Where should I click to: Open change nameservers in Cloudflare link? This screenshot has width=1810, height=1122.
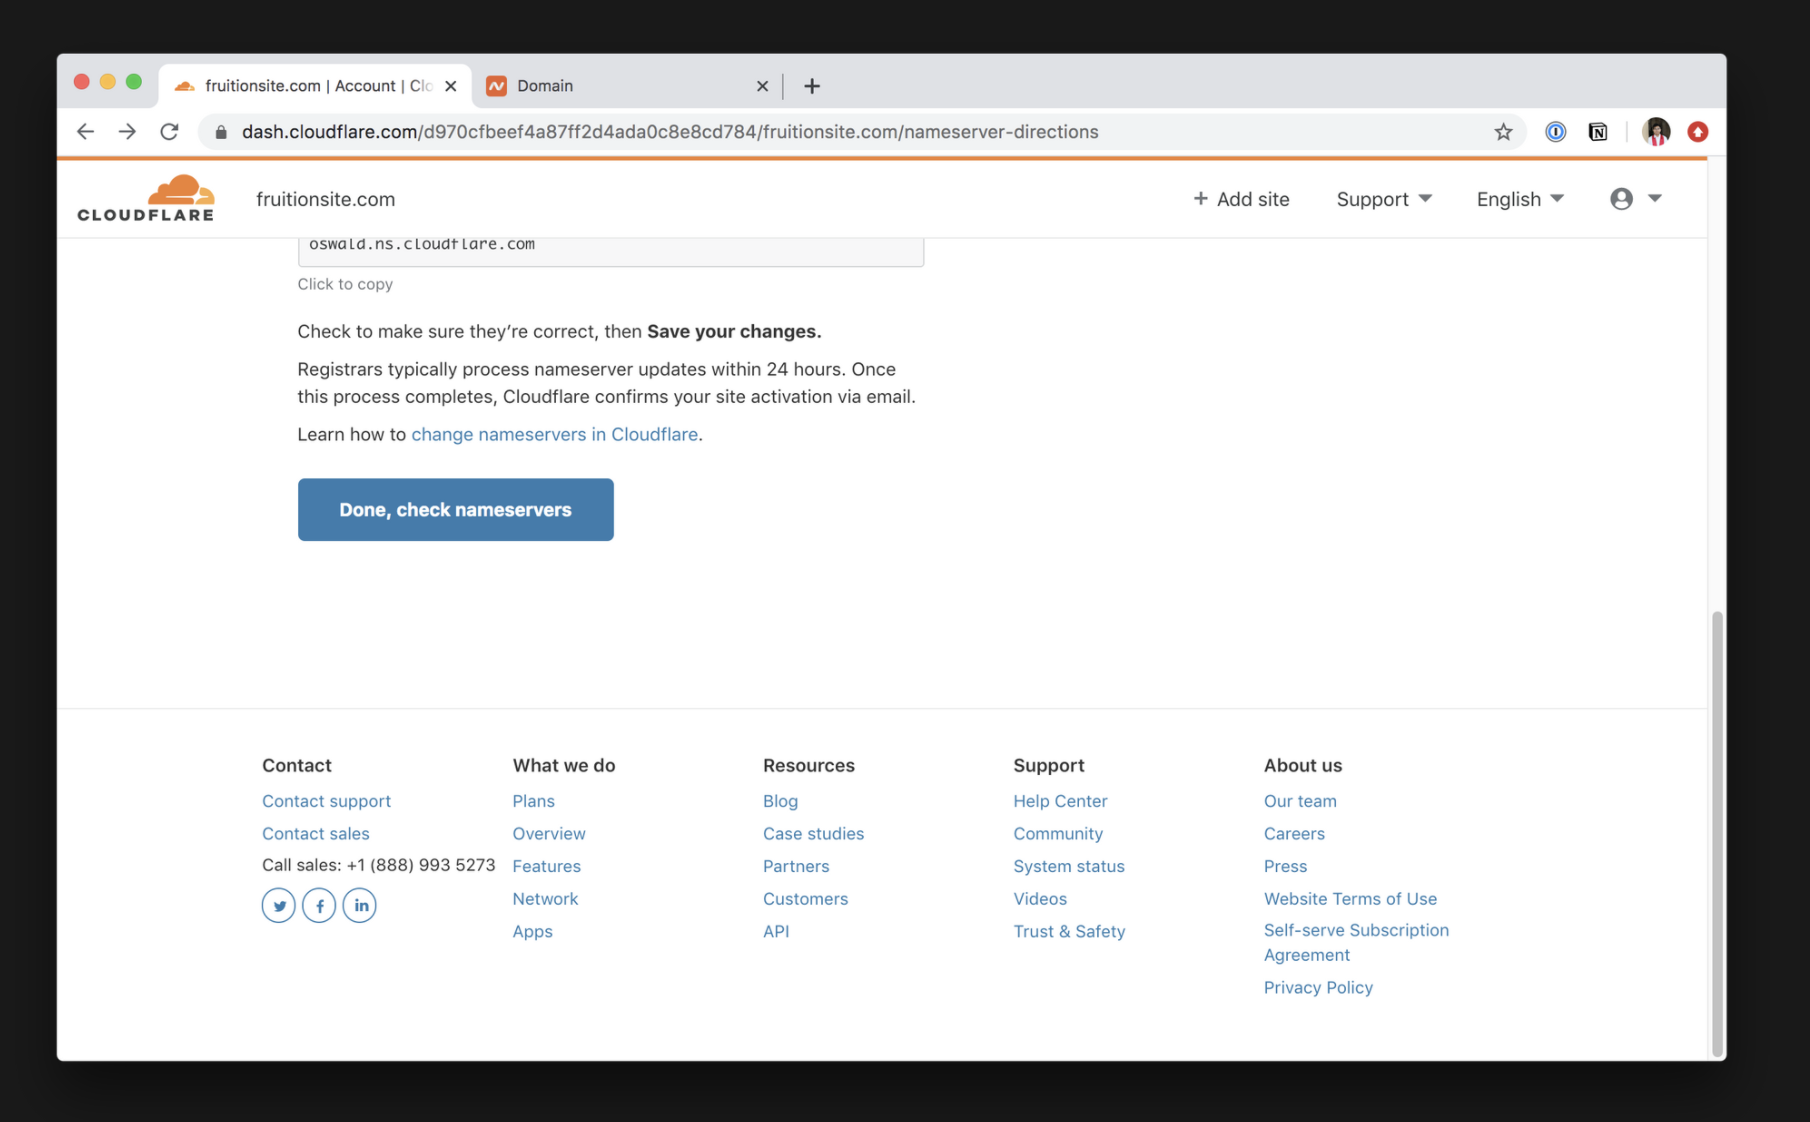click(554, 435)
